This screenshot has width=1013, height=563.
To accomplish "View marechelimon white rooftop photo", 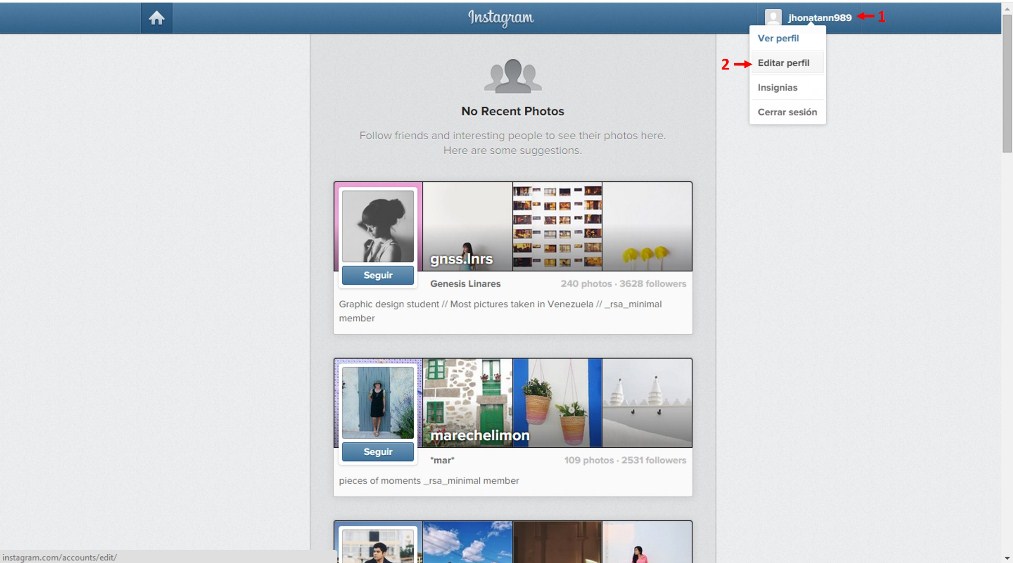I will [x=647, y=403].
